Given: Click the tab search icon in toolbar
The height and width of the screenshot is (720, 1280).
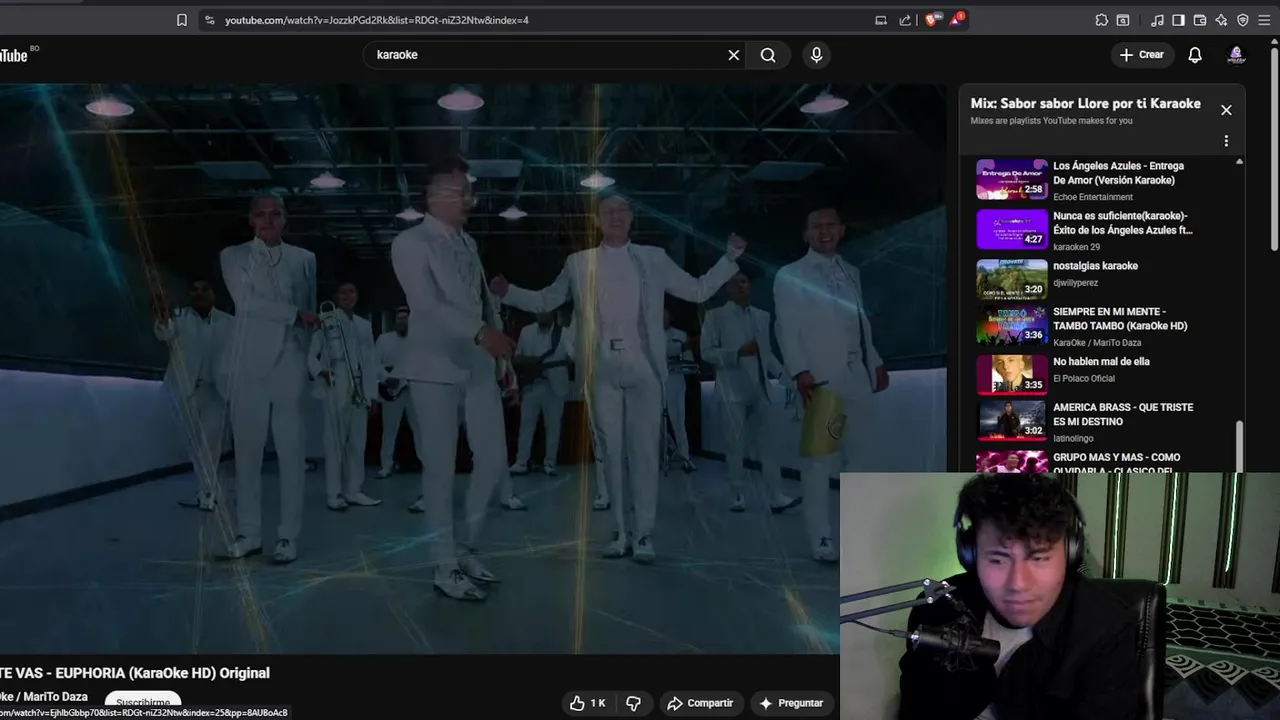Looking at the screenshot, I should [x=1123, y=20].
